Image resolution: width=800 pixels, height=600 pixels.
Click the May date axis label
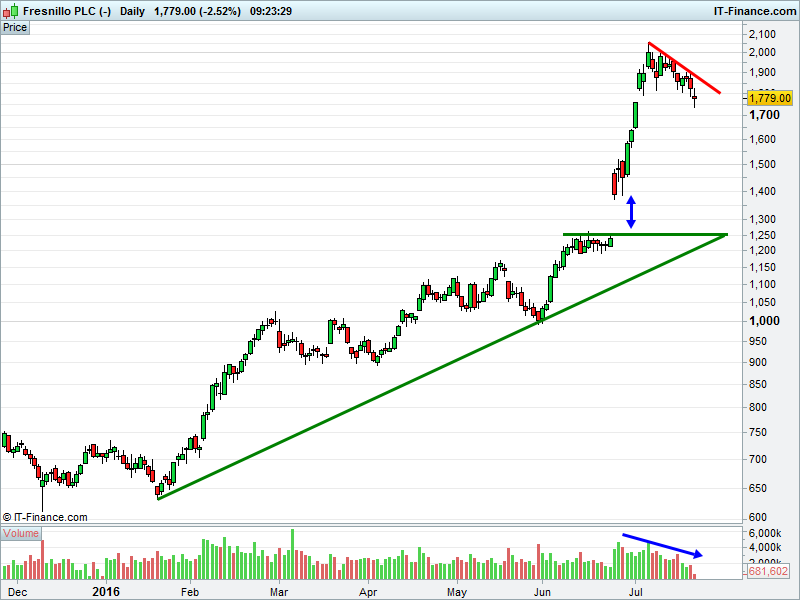click(x=457, y=592)
